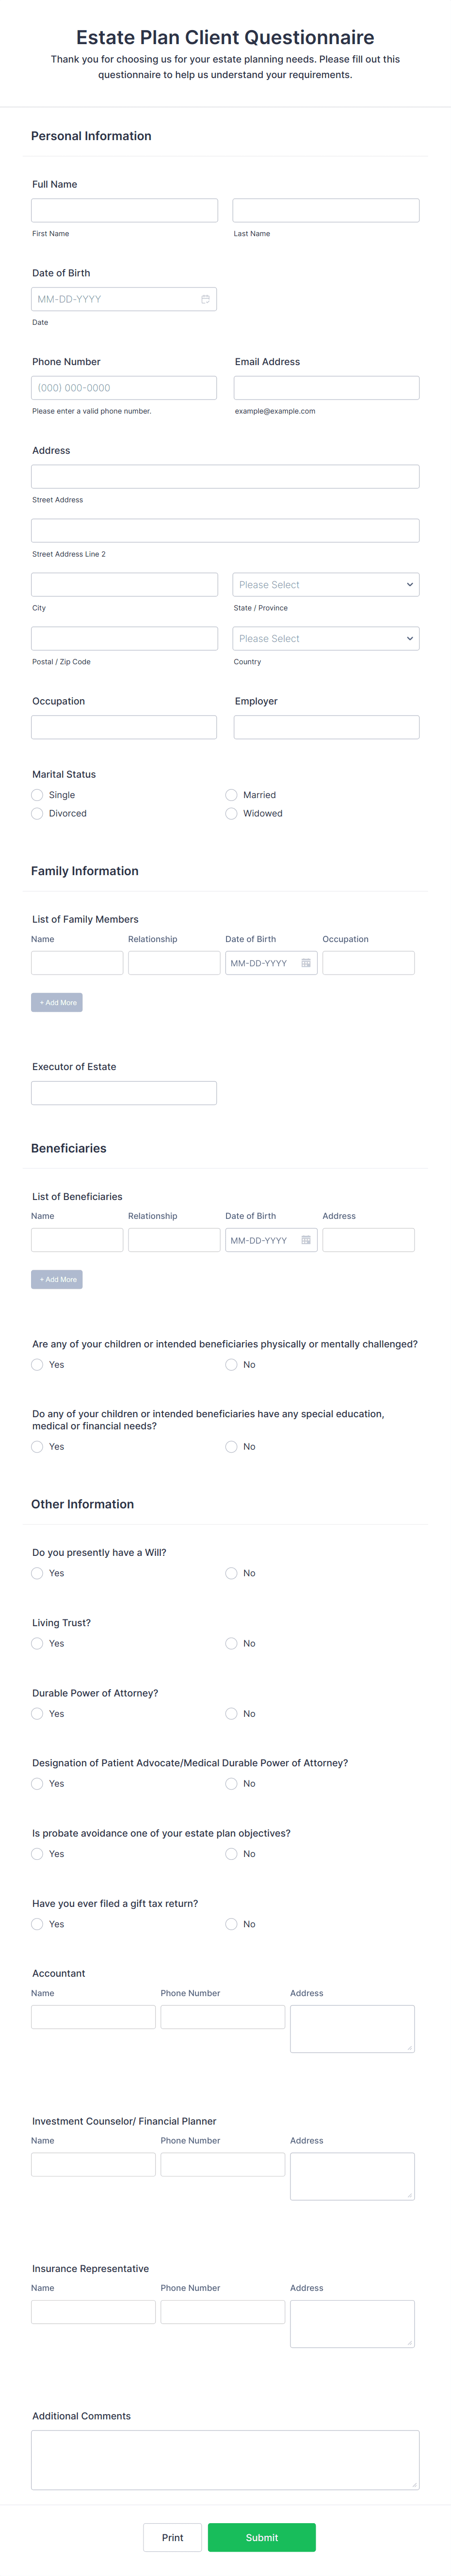This screenshot has width=451, height=2576.
Task: Select Yes for presently having a Will
Action: coord(37,1573)
